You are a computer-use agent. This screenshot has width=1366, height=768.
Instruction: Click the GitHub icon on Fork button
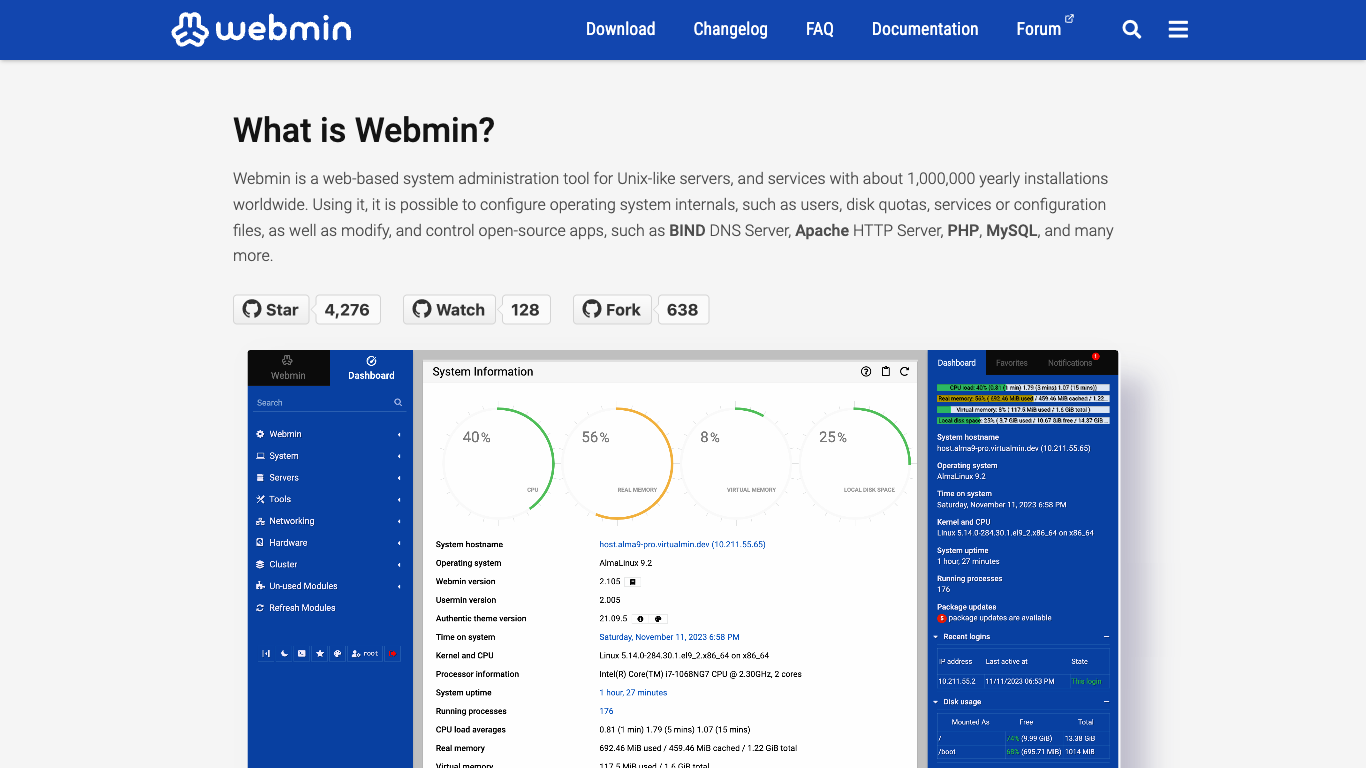[592, 309]
